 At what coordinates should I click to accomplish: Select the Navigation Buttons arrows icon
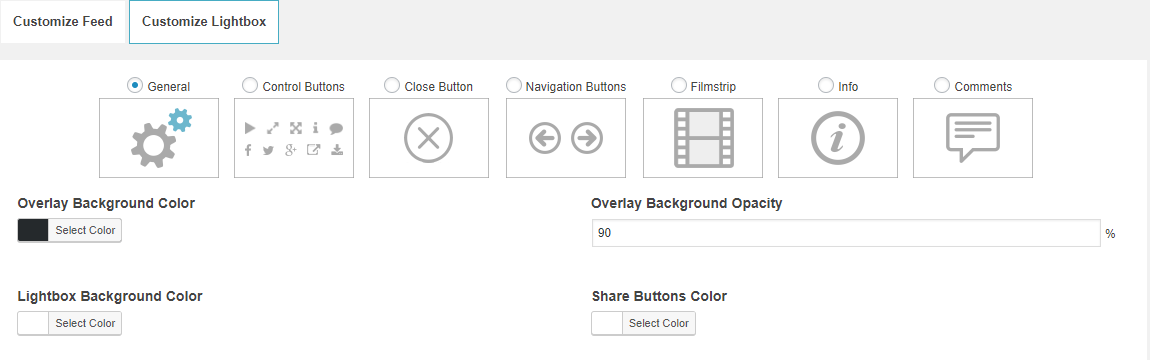pyautogui.click(x=566, y=138)
